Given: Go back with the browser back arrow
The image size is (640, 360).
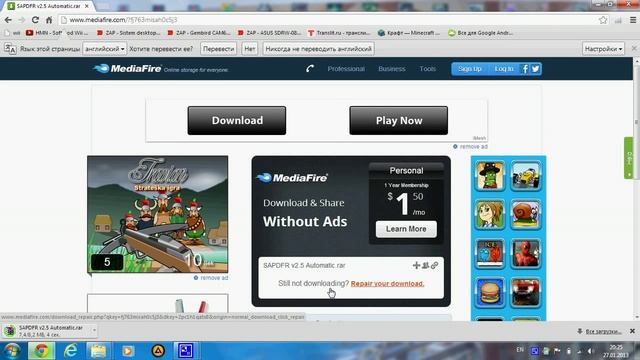Looking at the screenshot, I should click(x=8, y=20).
